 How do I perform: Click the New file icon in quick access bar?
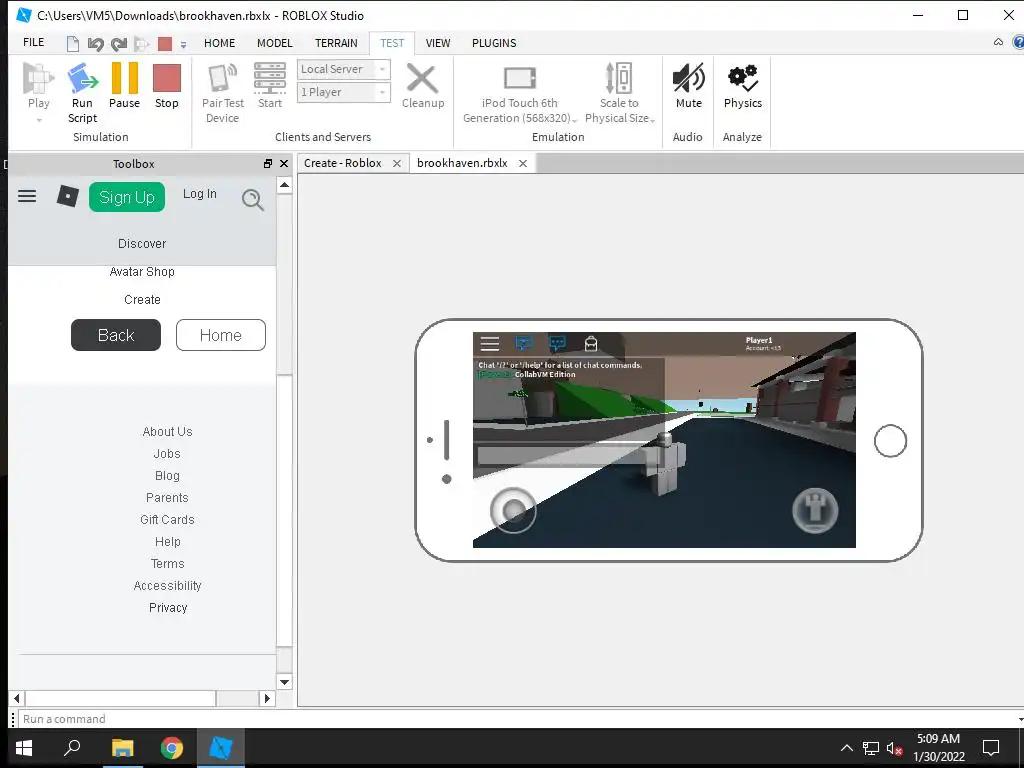(x=72, y=44)
